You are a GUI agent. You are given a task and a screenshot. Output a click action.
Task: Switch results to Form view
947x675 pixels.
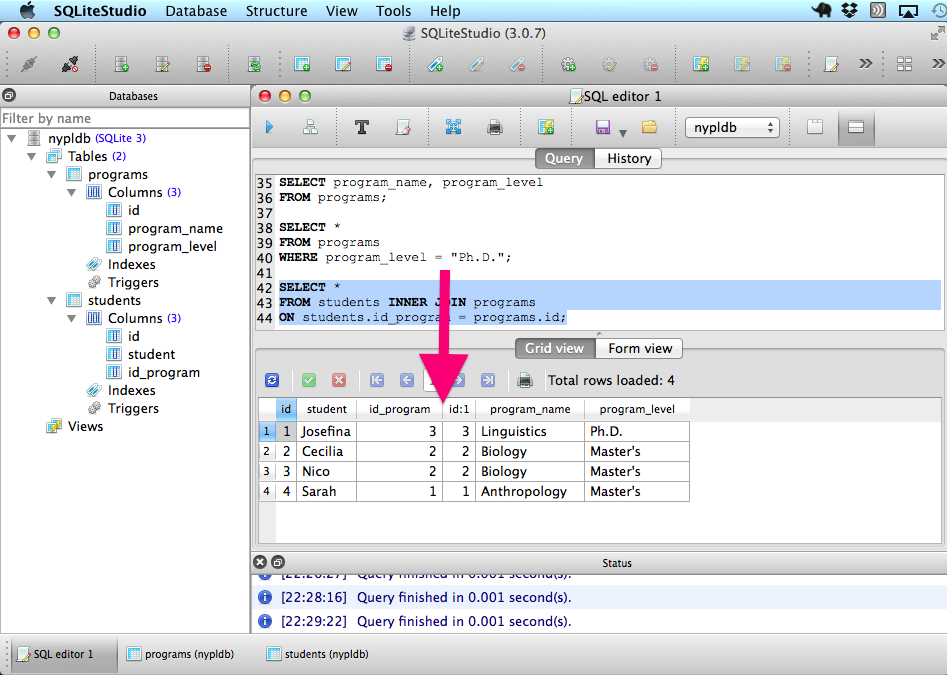coord(640,348)
